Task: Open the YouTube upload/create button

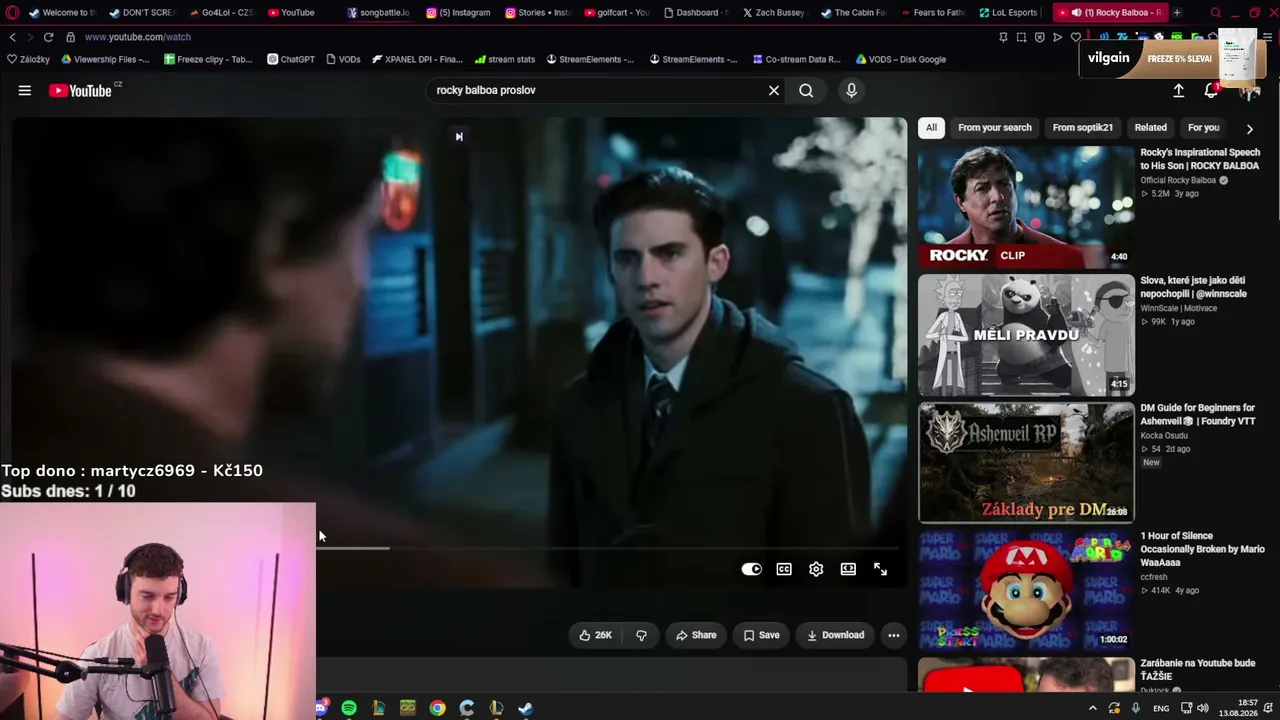Action: click(x=1178, y=90)
